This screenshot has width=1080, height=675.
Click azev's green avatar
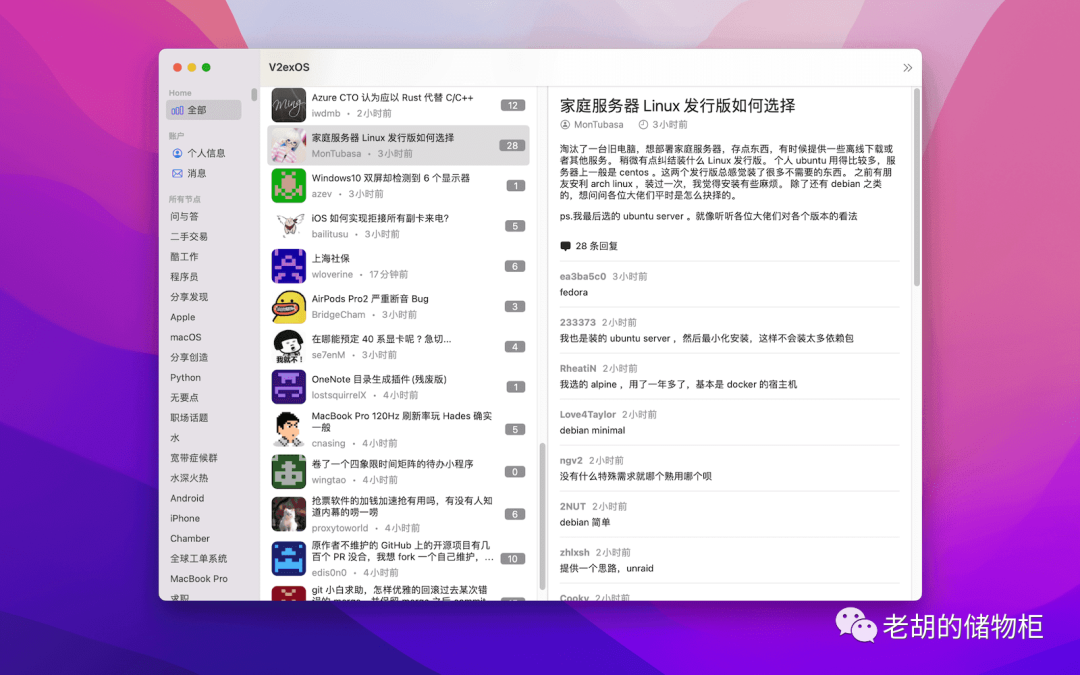289,186
